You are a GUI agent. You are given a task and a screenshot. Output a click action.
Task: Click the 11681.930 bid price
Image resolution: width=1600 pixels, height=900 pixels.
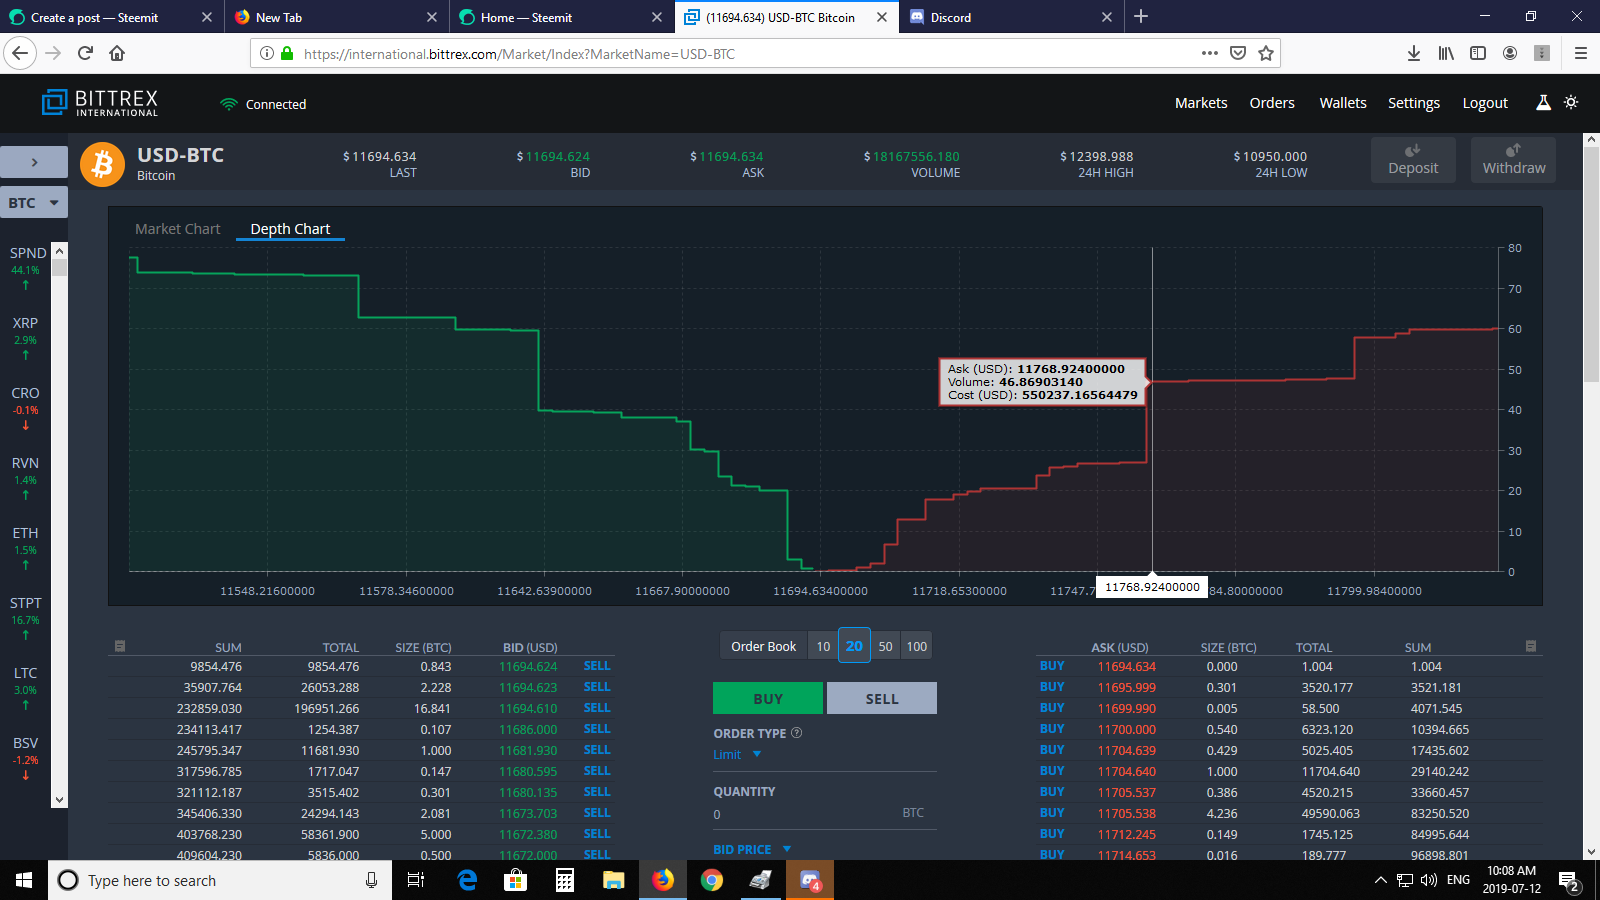[x=528, y=751]
